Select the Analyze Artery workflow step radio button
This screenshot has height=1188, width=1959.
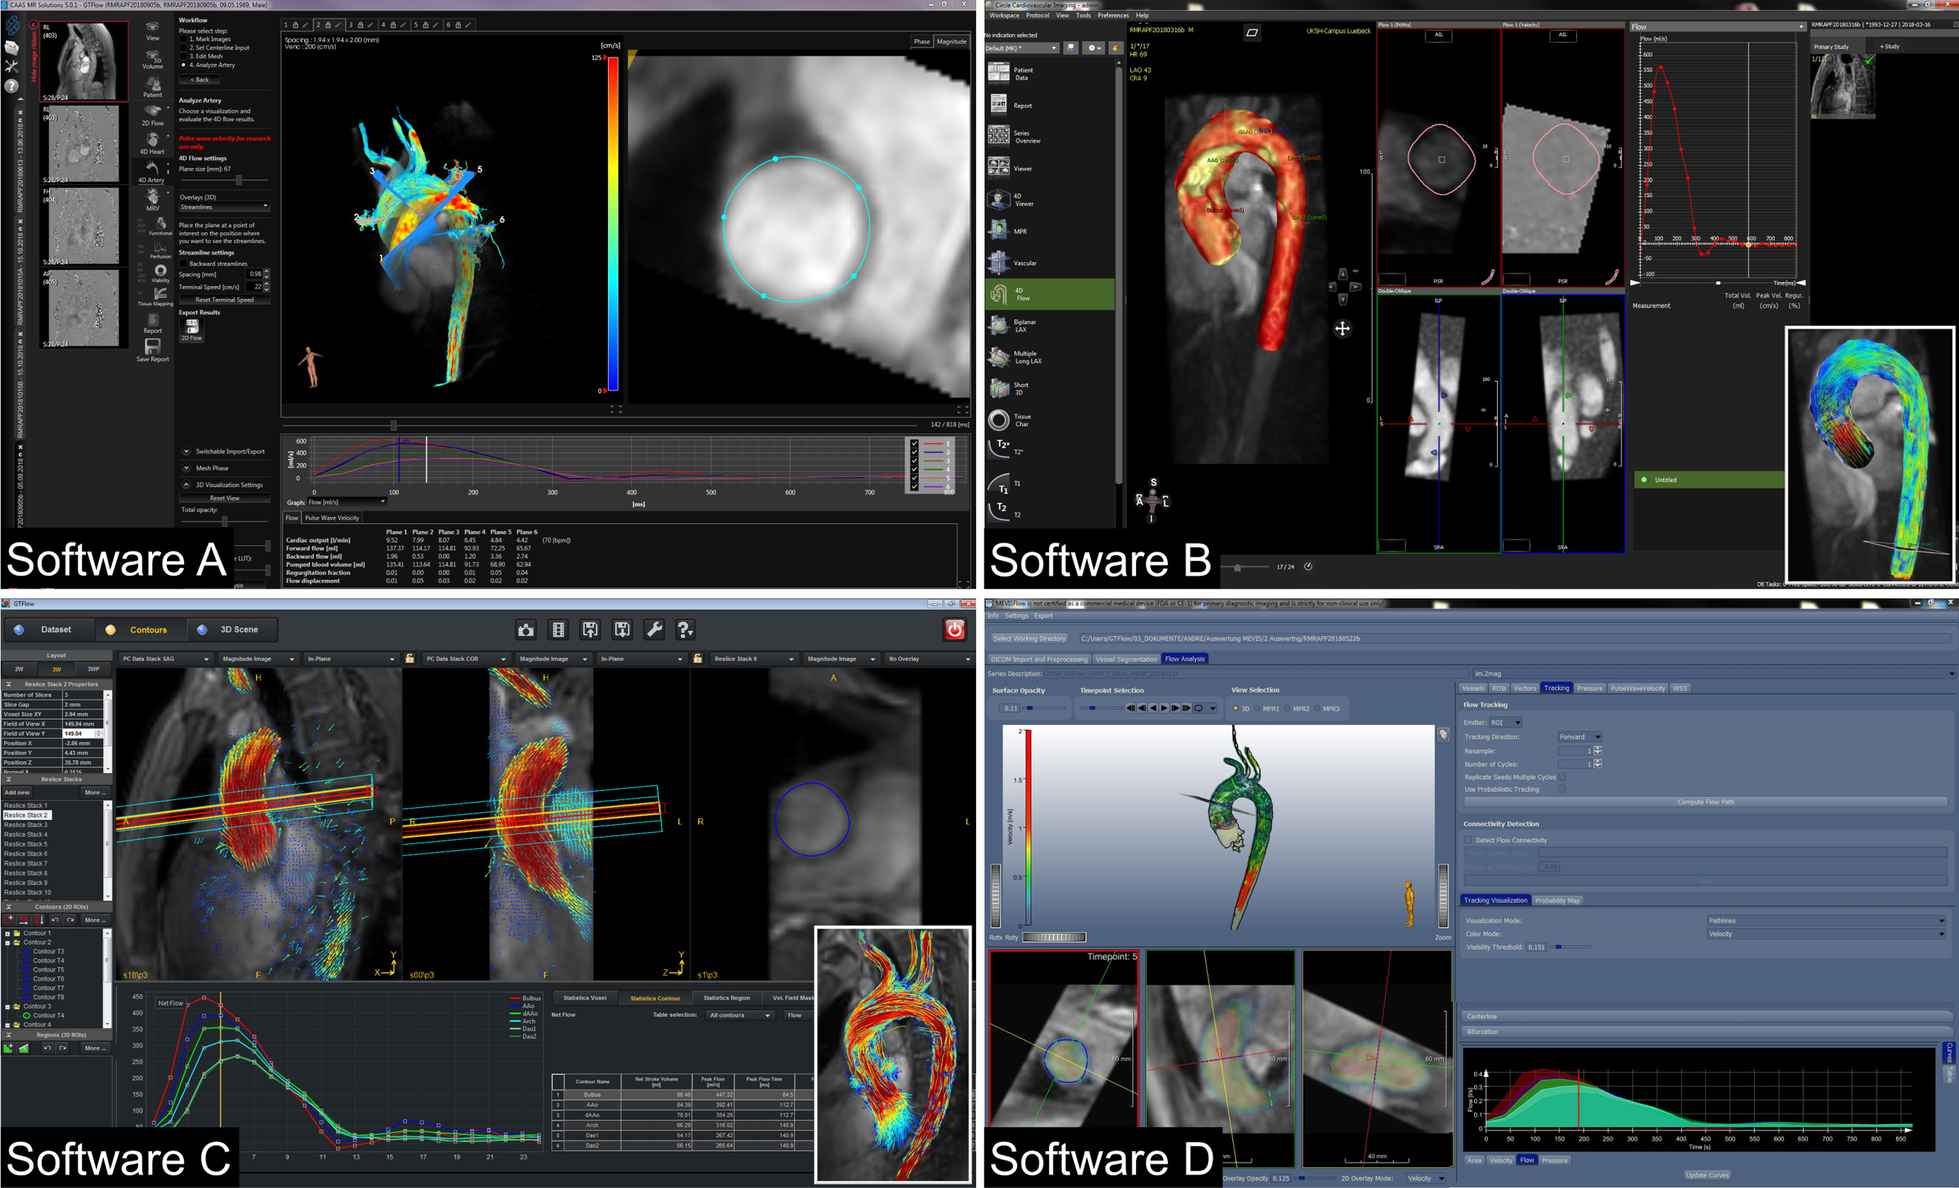(182, 65)
